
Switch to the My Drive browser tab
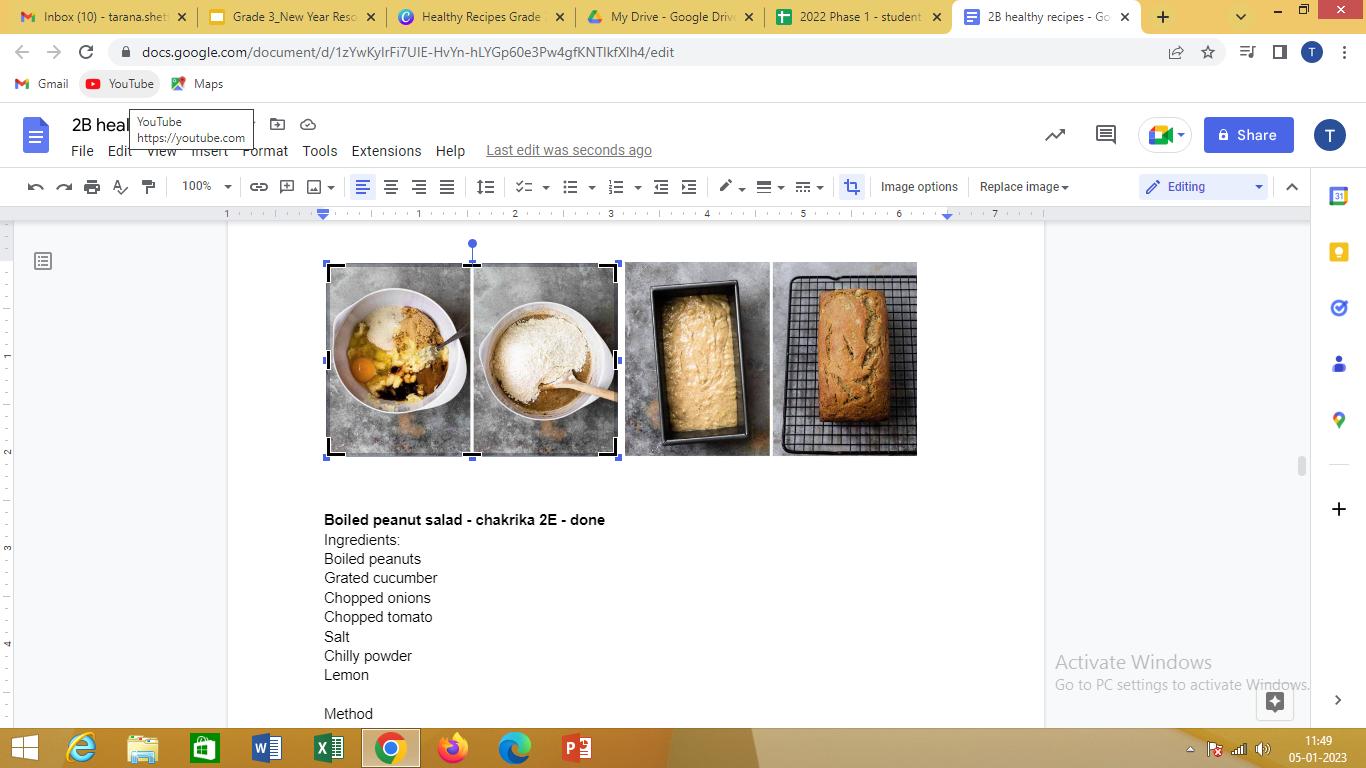pyautogui.click(x=670, y=17)
